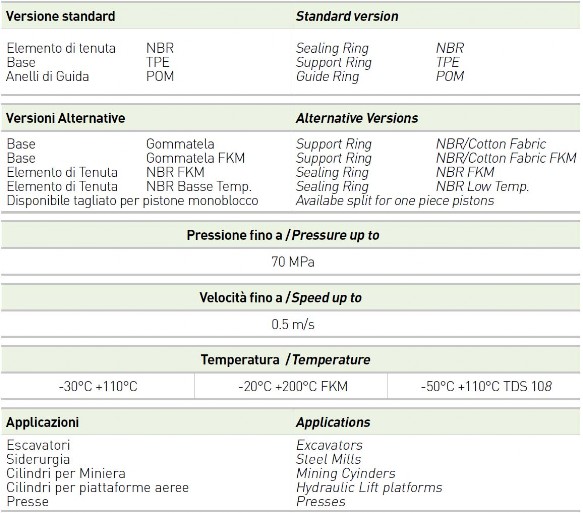
Task: Select the -20°C +200°C FKM cell
Action: click(293, 387)
